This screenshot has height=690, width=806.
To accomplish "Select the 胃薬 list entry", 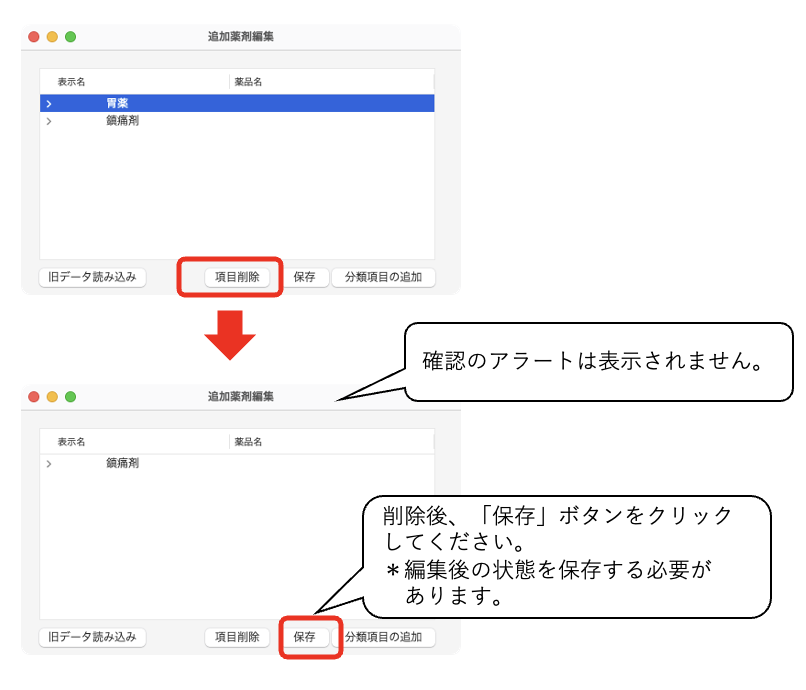I will point(120,102).
